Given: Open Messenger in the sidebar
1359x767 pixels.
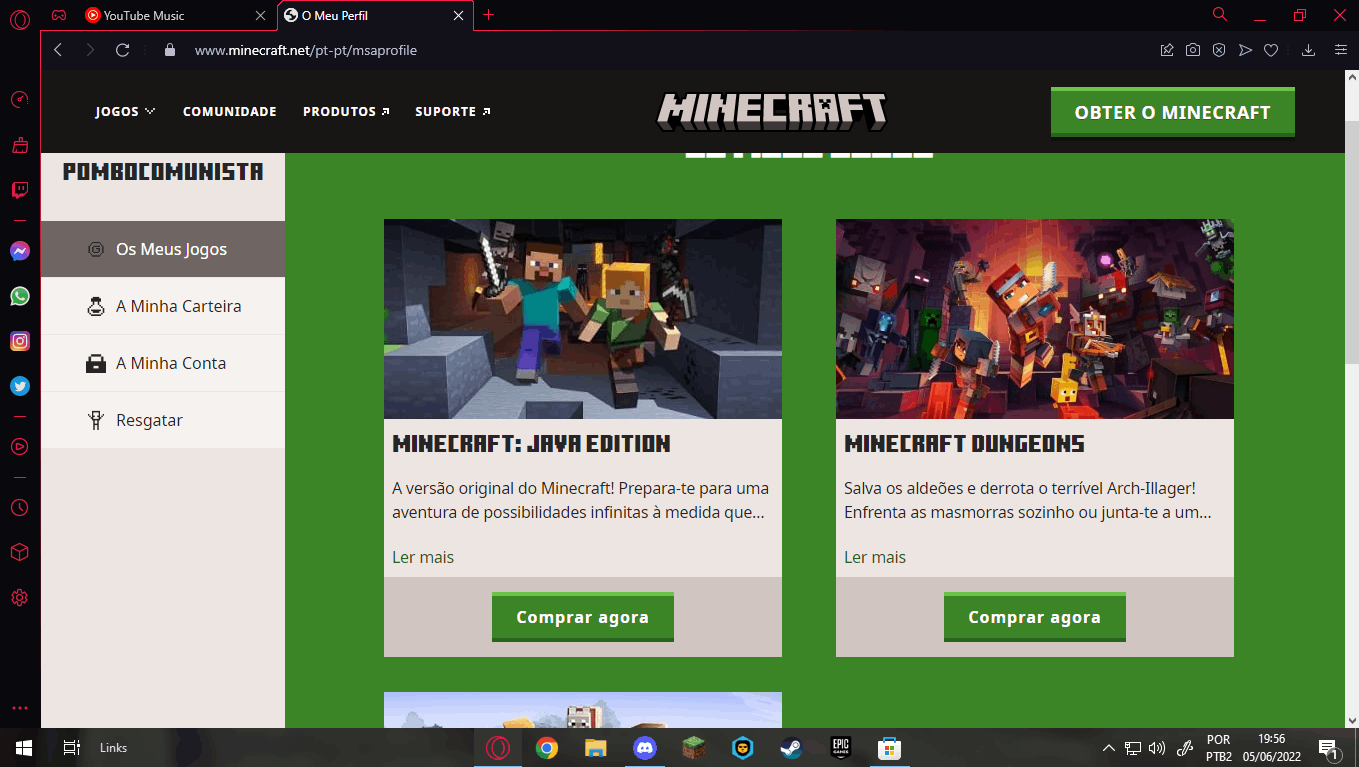Looking at the screenshot, I should point(19,251).
